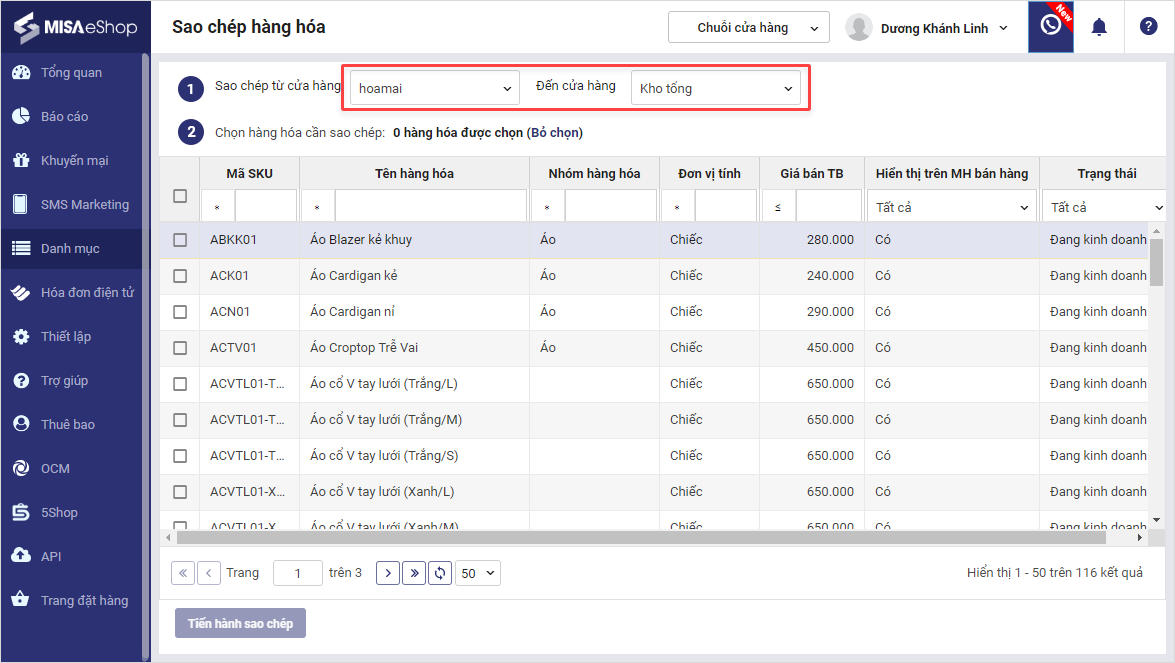Click the refresh icon in pagination bar
This screenshot has width=1175, height=663.
click(440, 573)
